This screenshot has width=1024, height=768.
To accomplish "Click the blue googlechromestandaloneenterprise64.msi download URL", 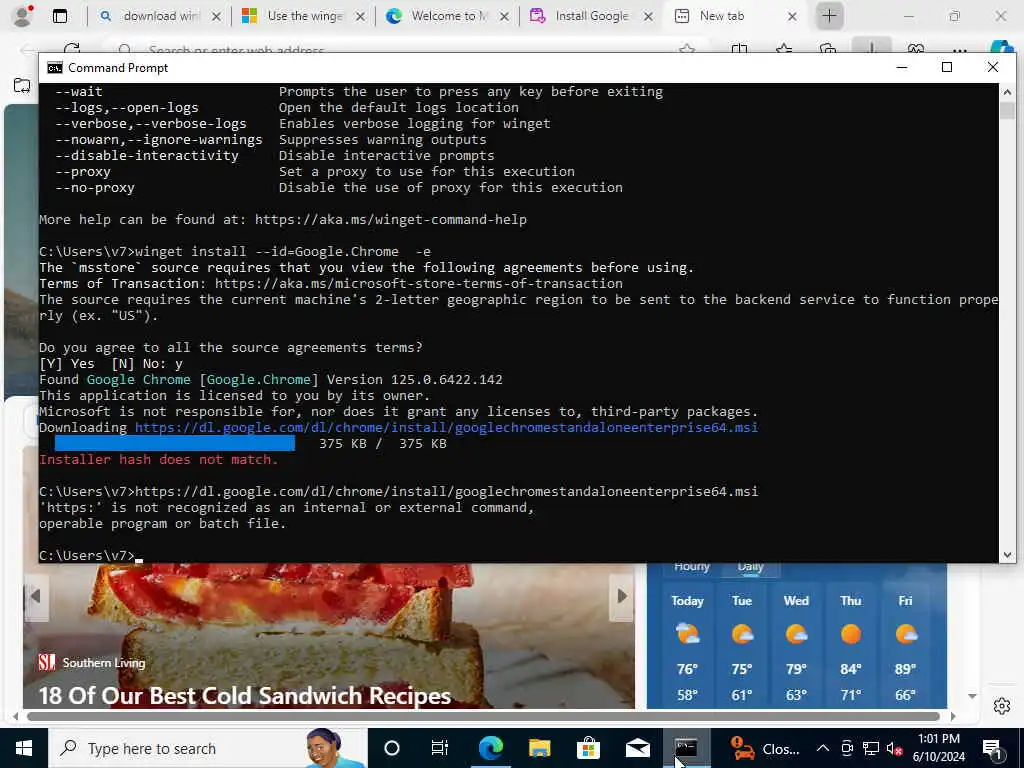I will [447, 427].
